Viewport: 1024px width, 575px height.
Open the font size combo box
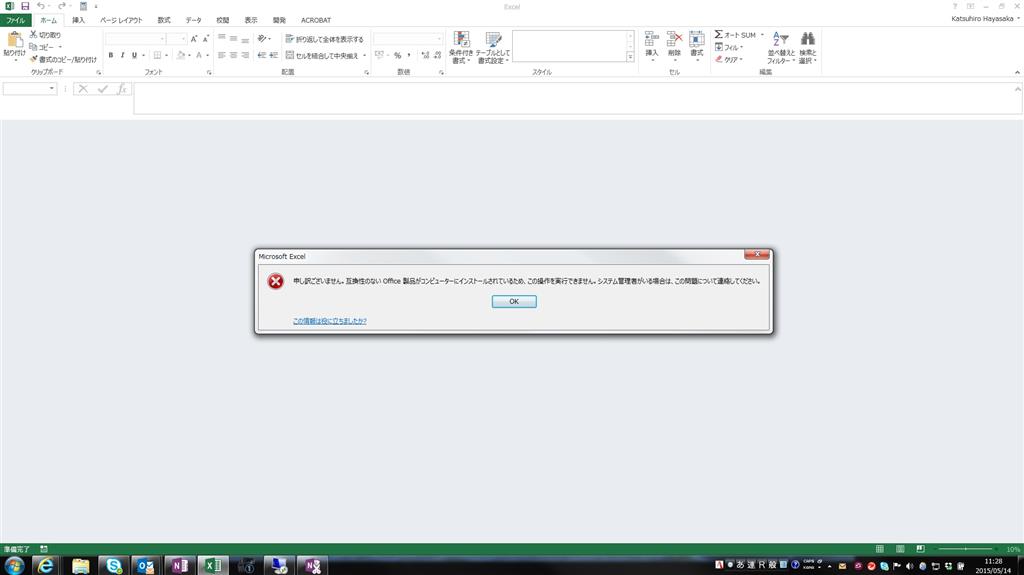[176, 39]
